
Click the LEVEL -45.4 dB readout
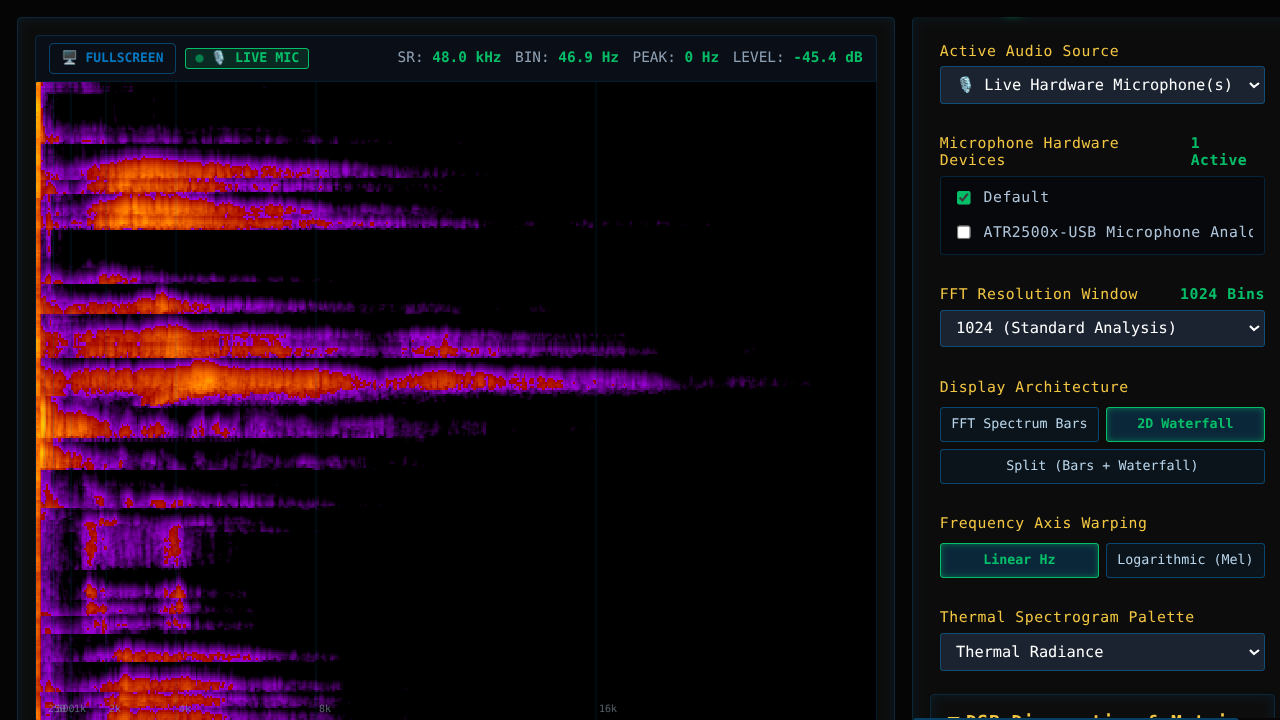point(798,58)
